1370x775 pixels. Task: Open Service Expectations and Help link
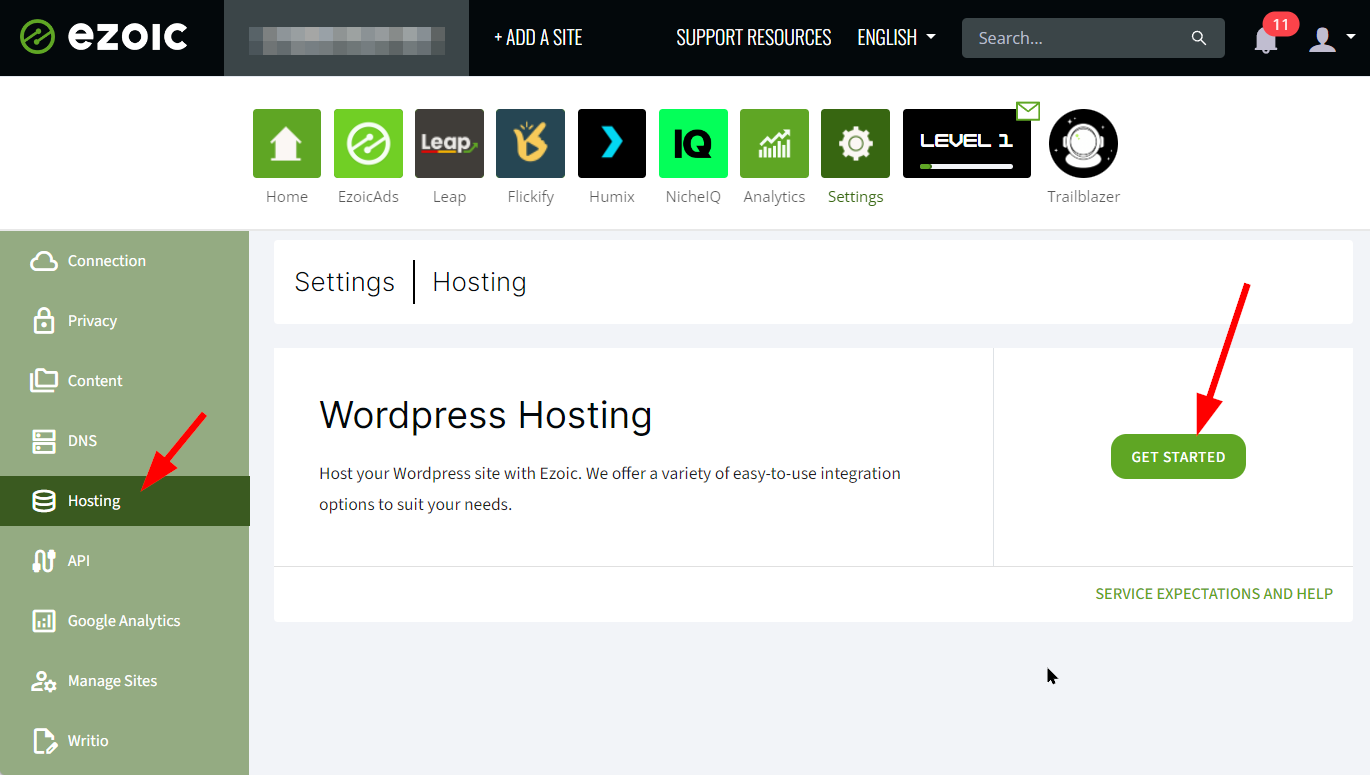(x=1214, y=594)
